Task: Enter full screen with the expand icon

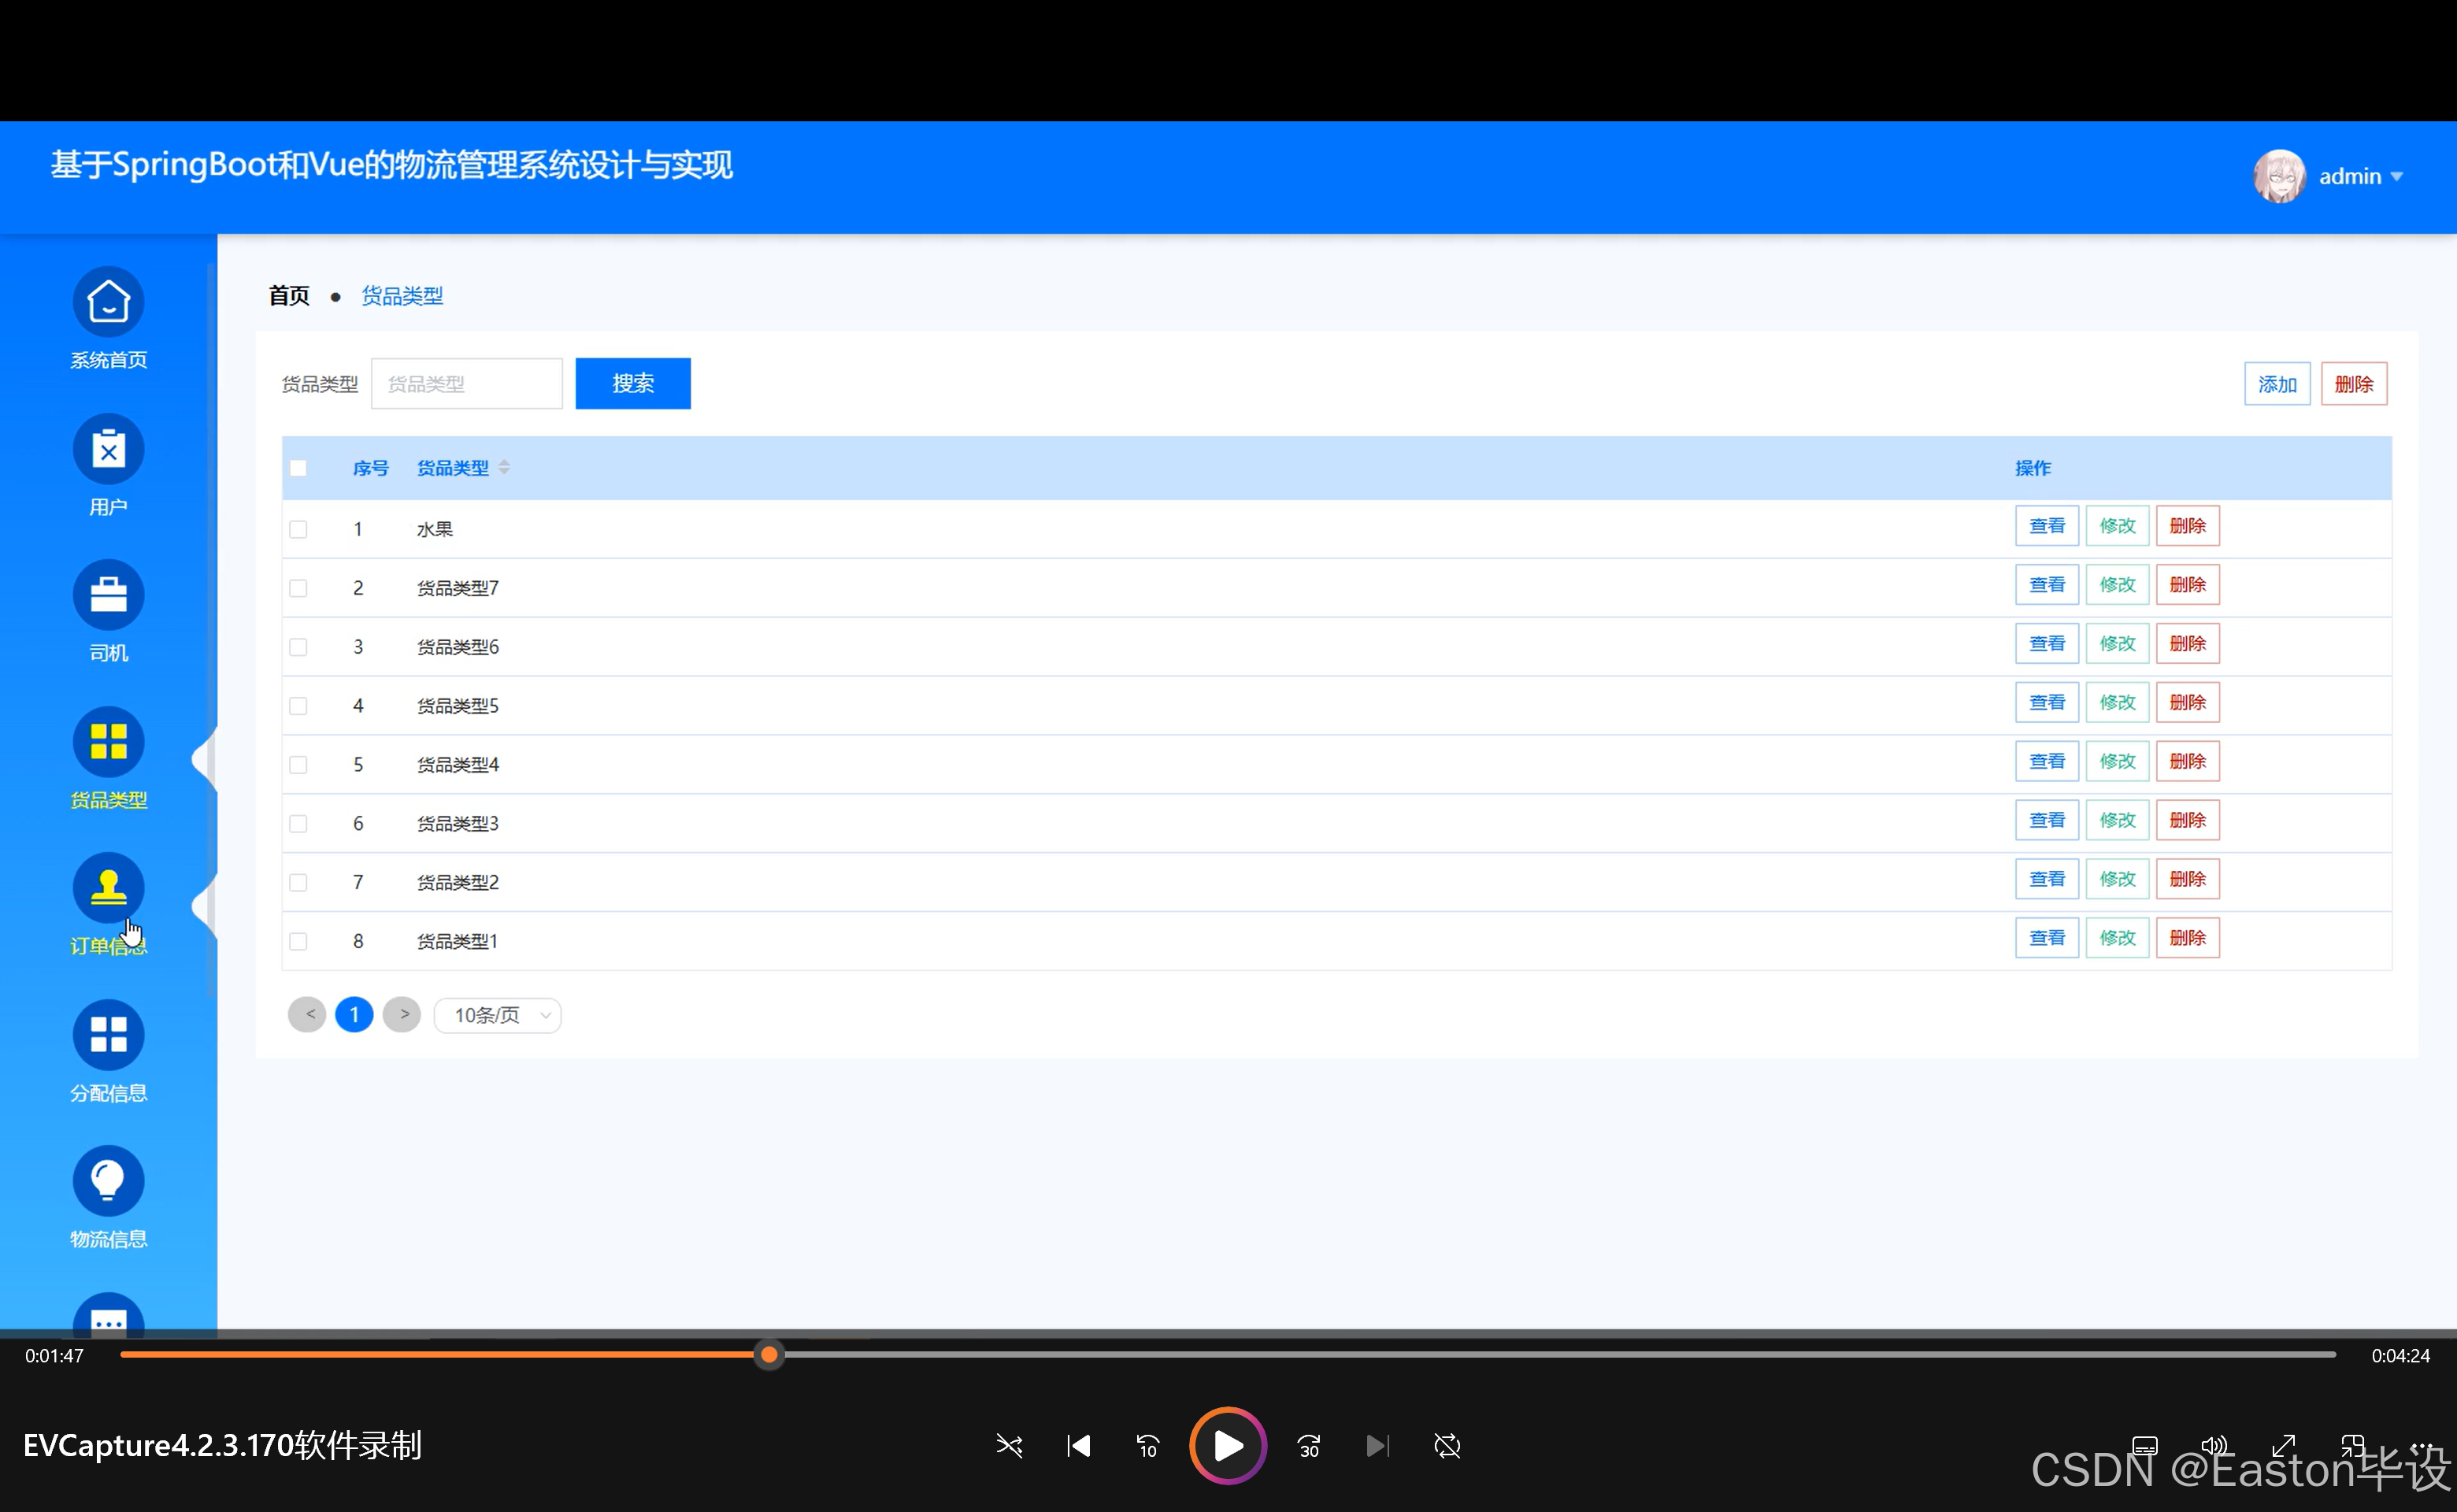Action: point(2284,1446)
